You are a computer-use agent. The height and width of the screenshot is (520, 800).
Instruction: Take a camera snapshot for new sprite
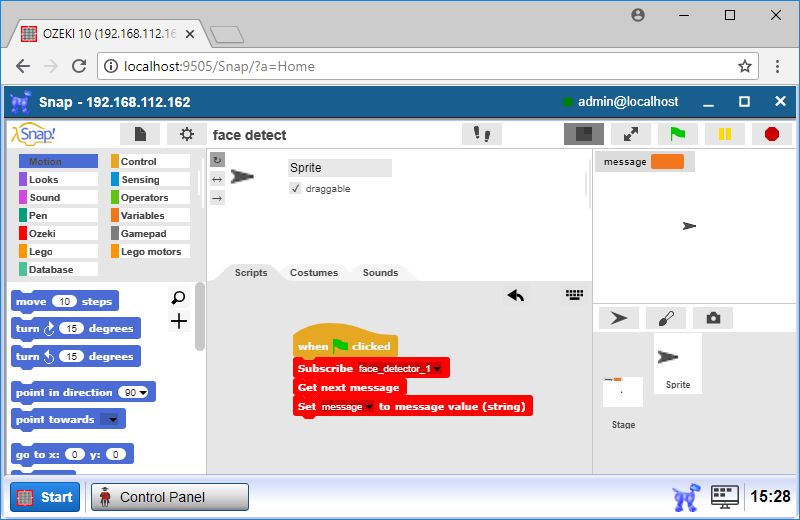pos(713,318)
